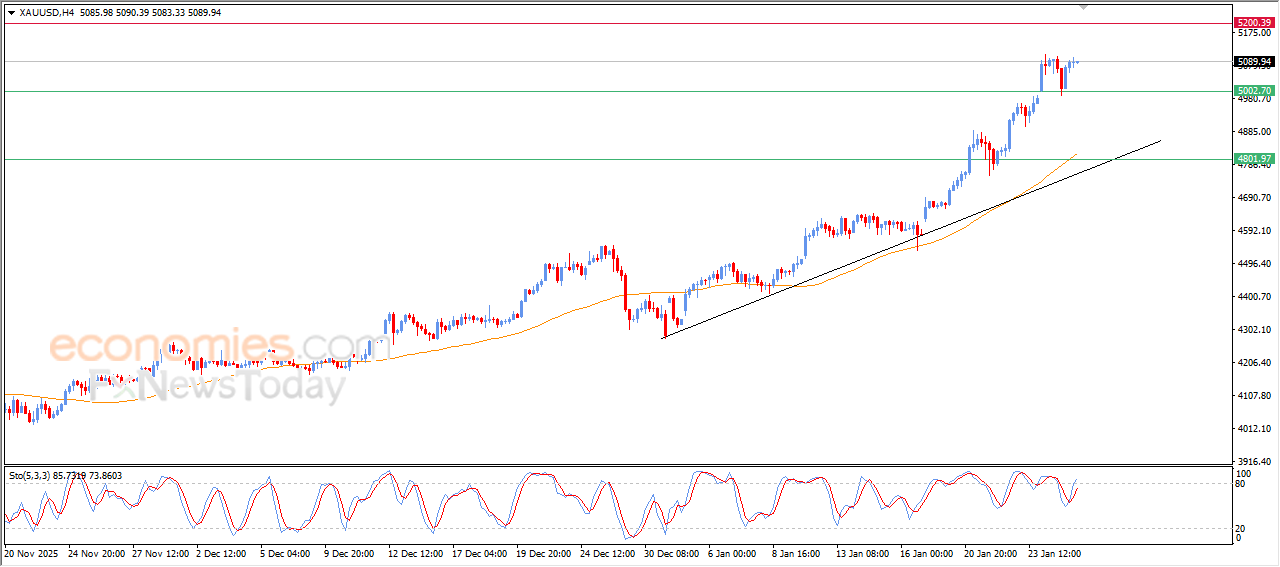Click the 12 Dec 12:00 date label
The height and width of the screenshot is (567, 1280).
[x=416, y=553]
